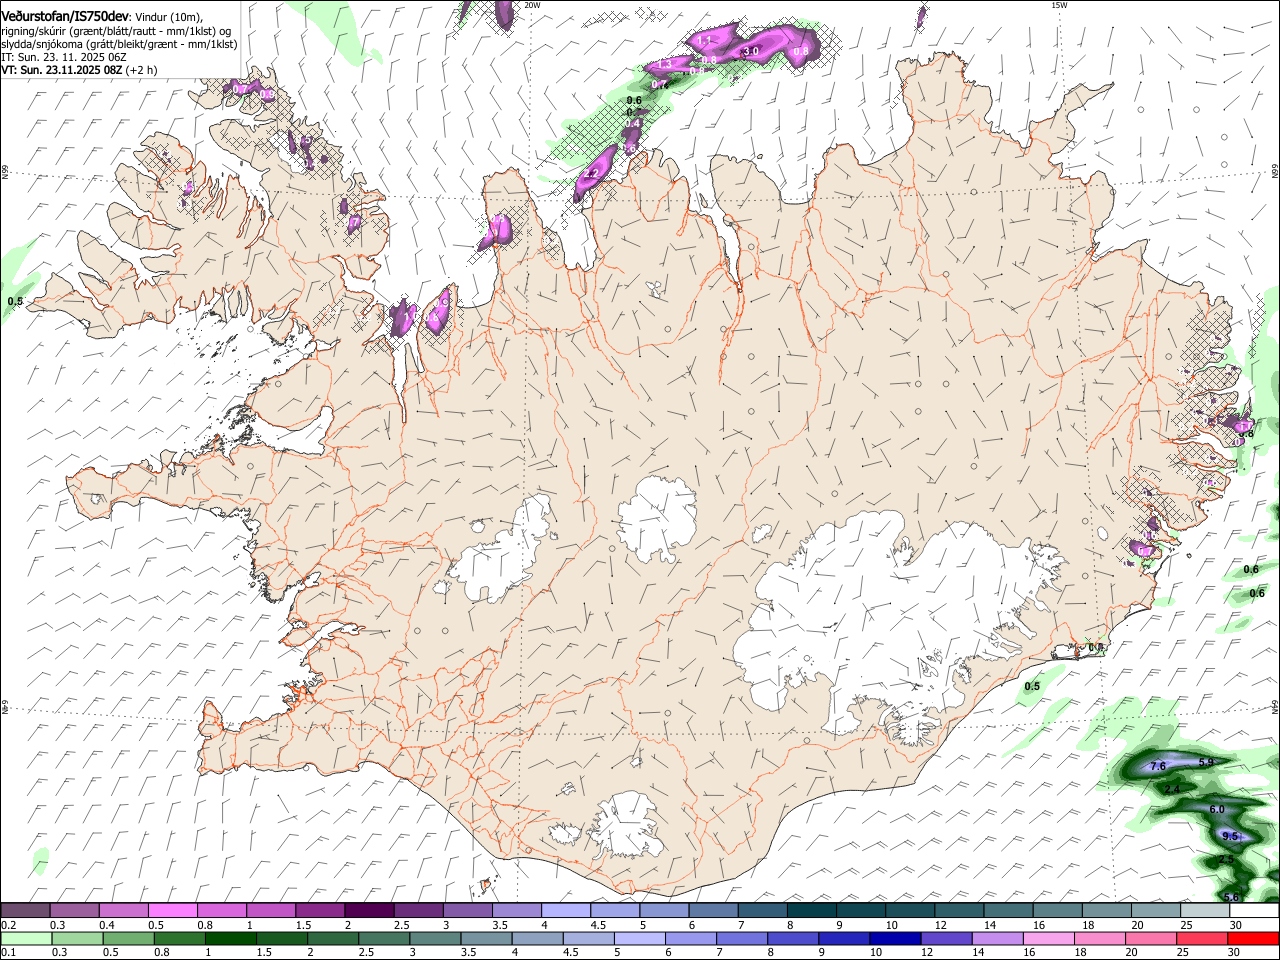The width and height of the screenshot is (1280, 960).
Task: Click the 2.4 precipitation value on the map
Action: pyautogui.click(x=1172, y=789)
